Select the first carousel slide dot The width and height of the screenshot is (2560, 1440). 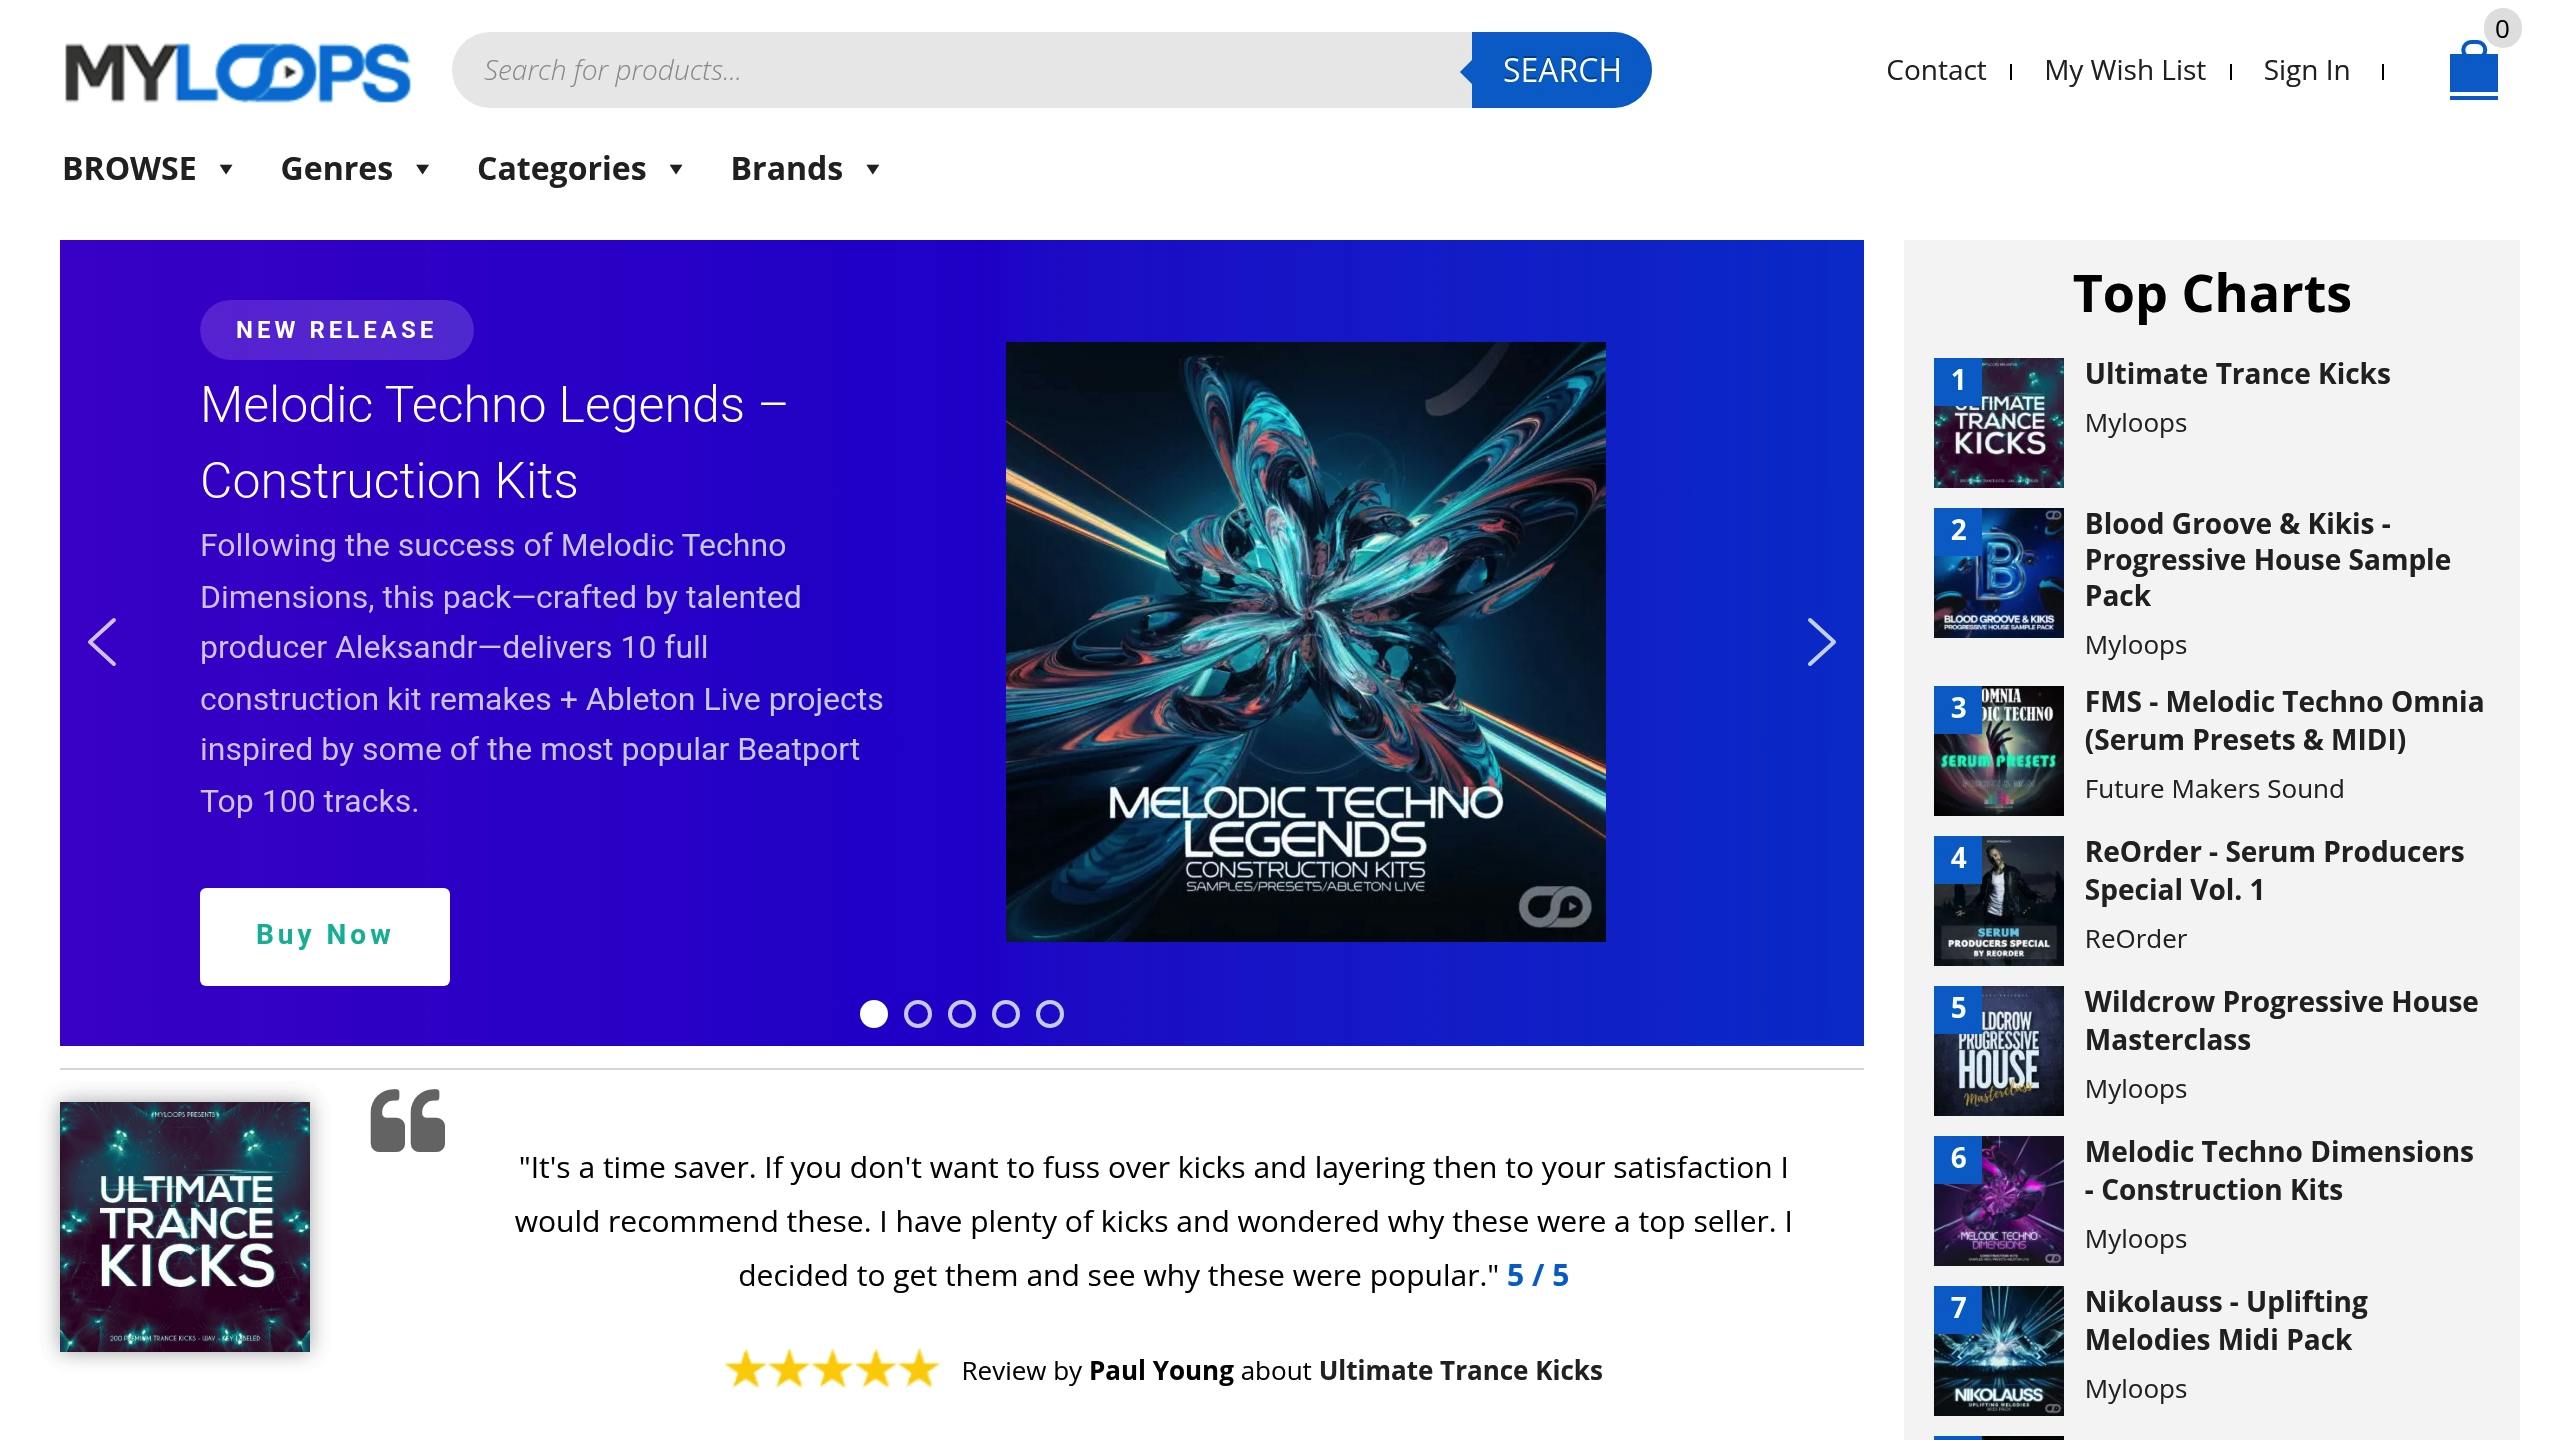874,1014
